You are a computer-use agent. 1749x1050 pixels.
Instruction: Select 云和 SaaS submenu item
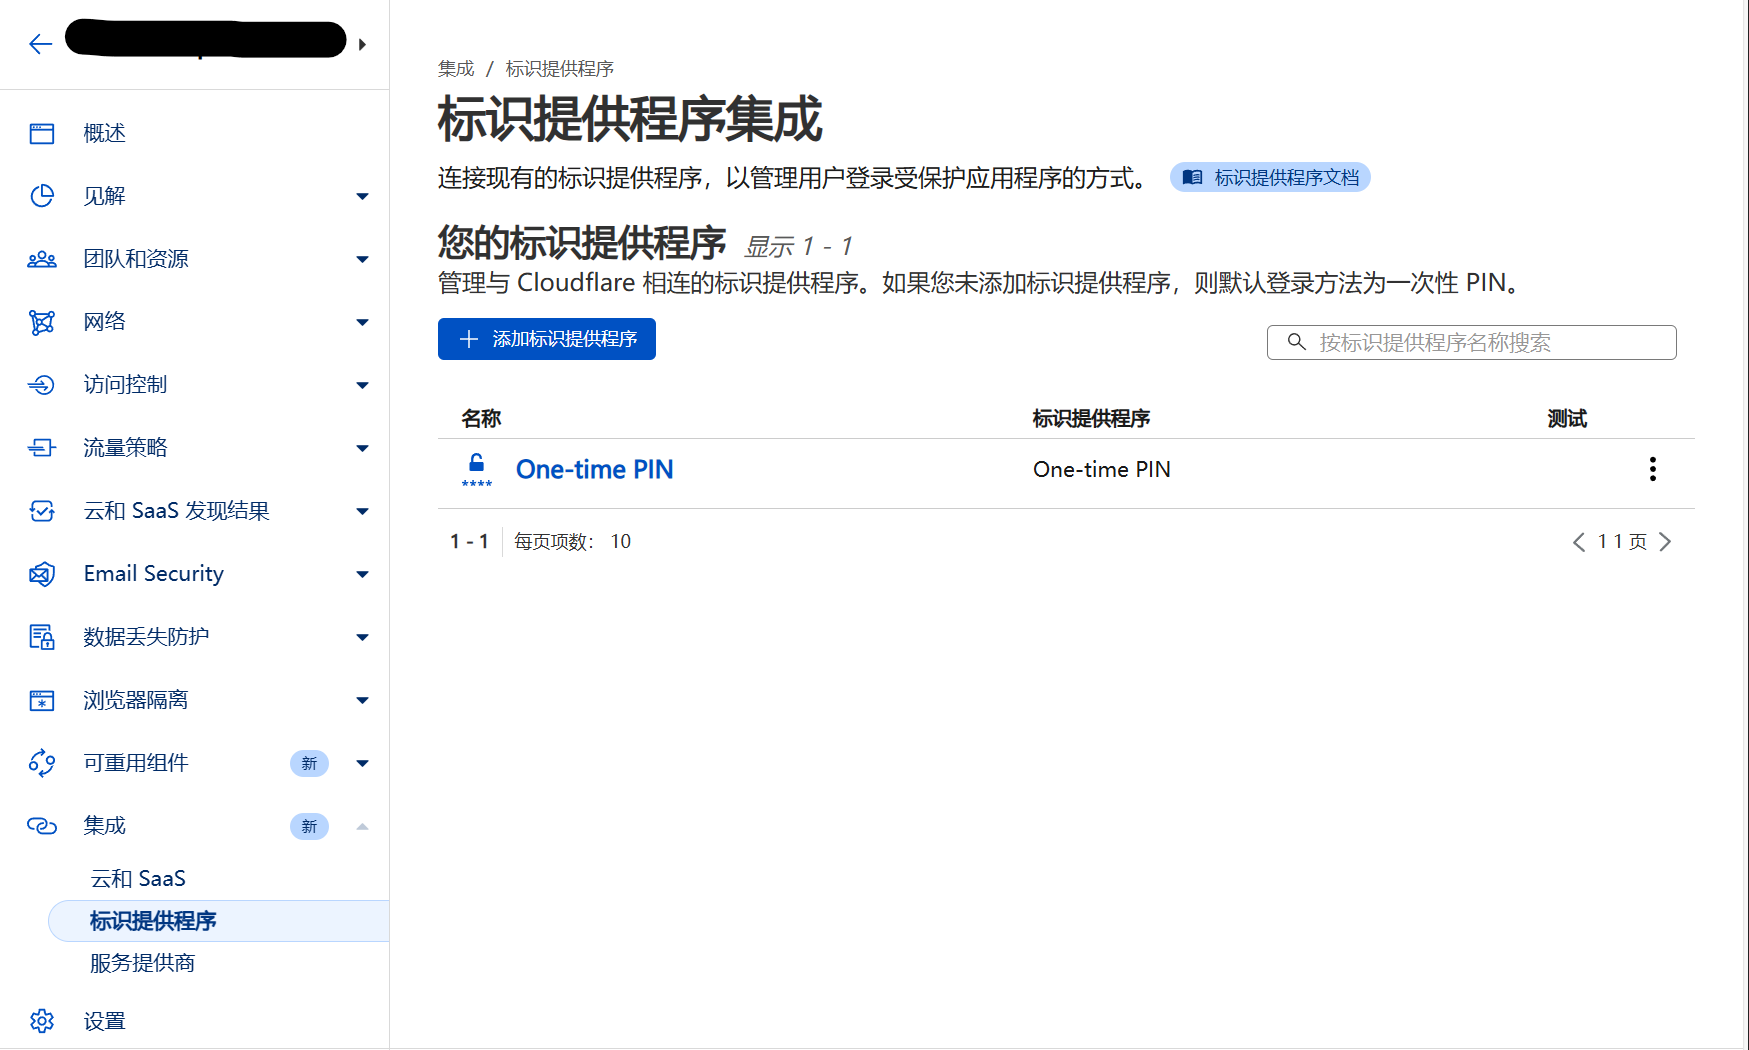(x=138, y=878)
